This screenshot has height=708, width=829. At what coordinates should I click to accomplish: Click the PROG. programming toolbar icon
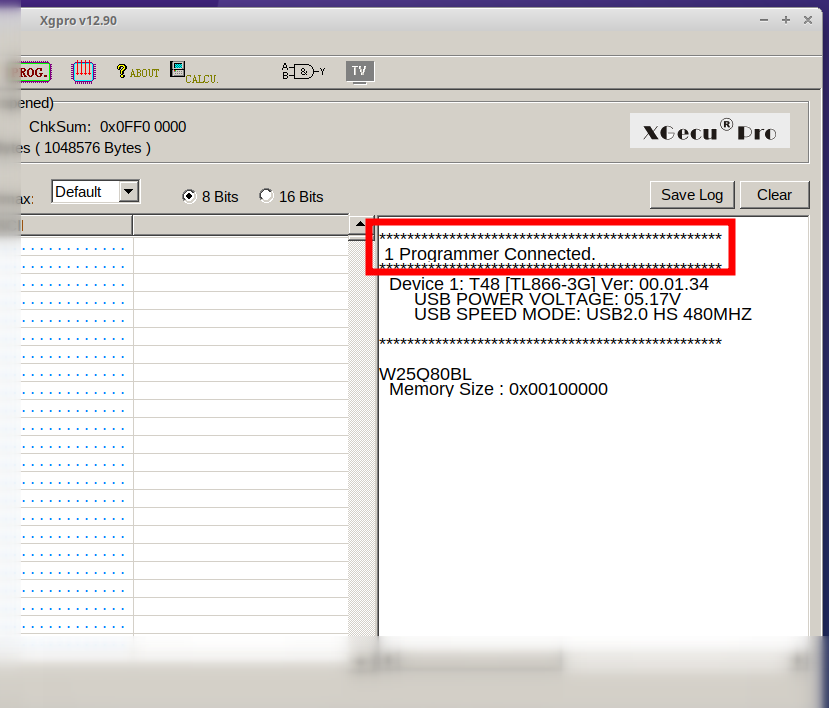(34, 72)
